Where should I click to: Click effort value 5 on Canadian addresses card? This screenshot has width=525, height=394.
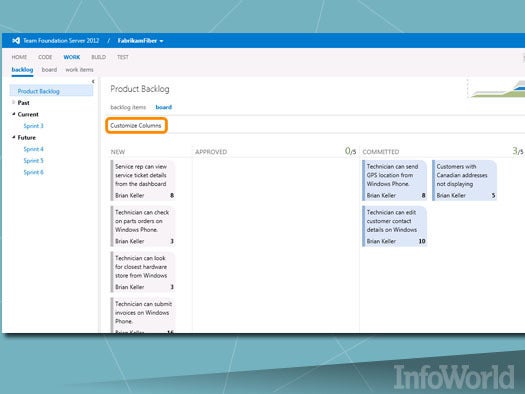[493, 195]
